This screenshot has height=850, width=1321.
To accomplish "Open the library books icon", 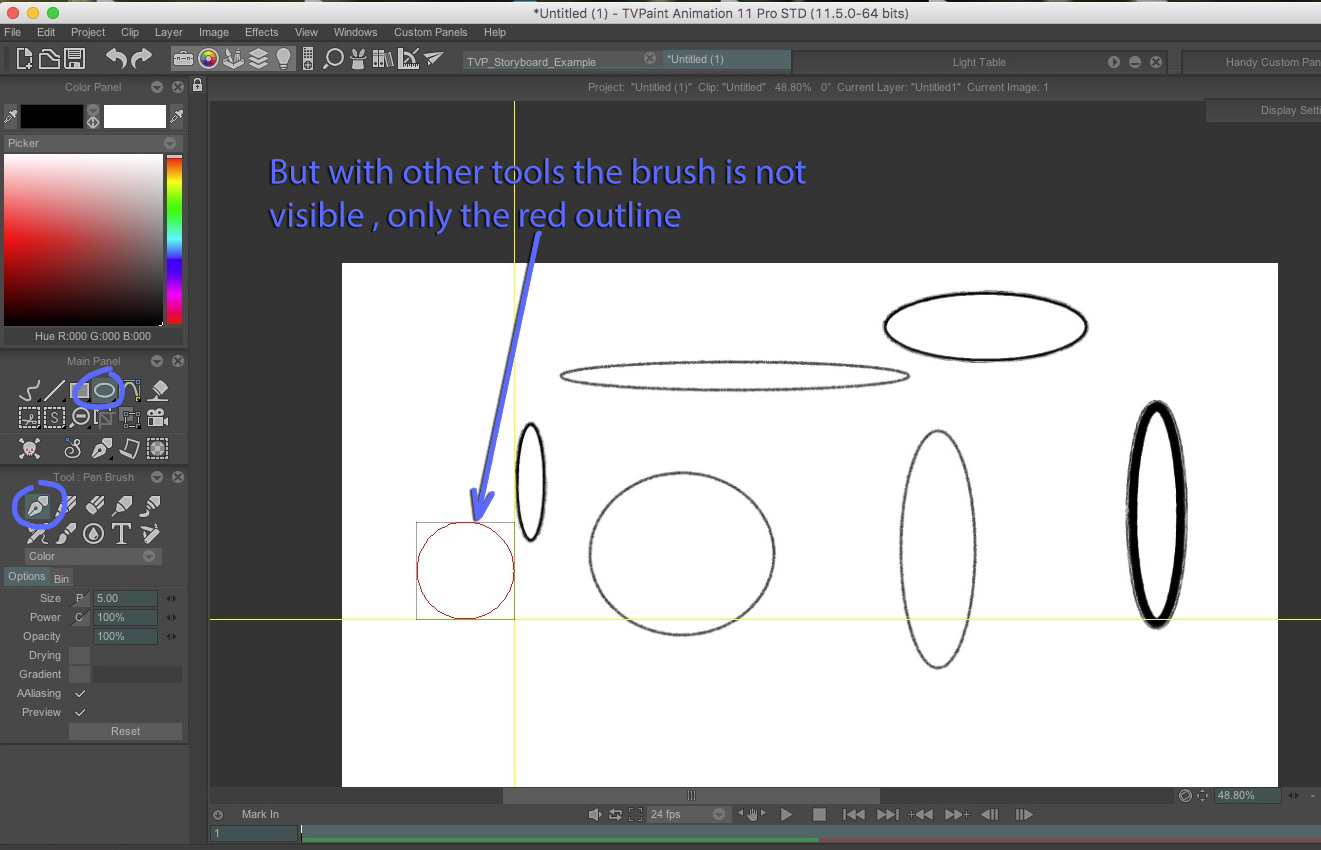I will pyautogui.click(x=383, y=59).
